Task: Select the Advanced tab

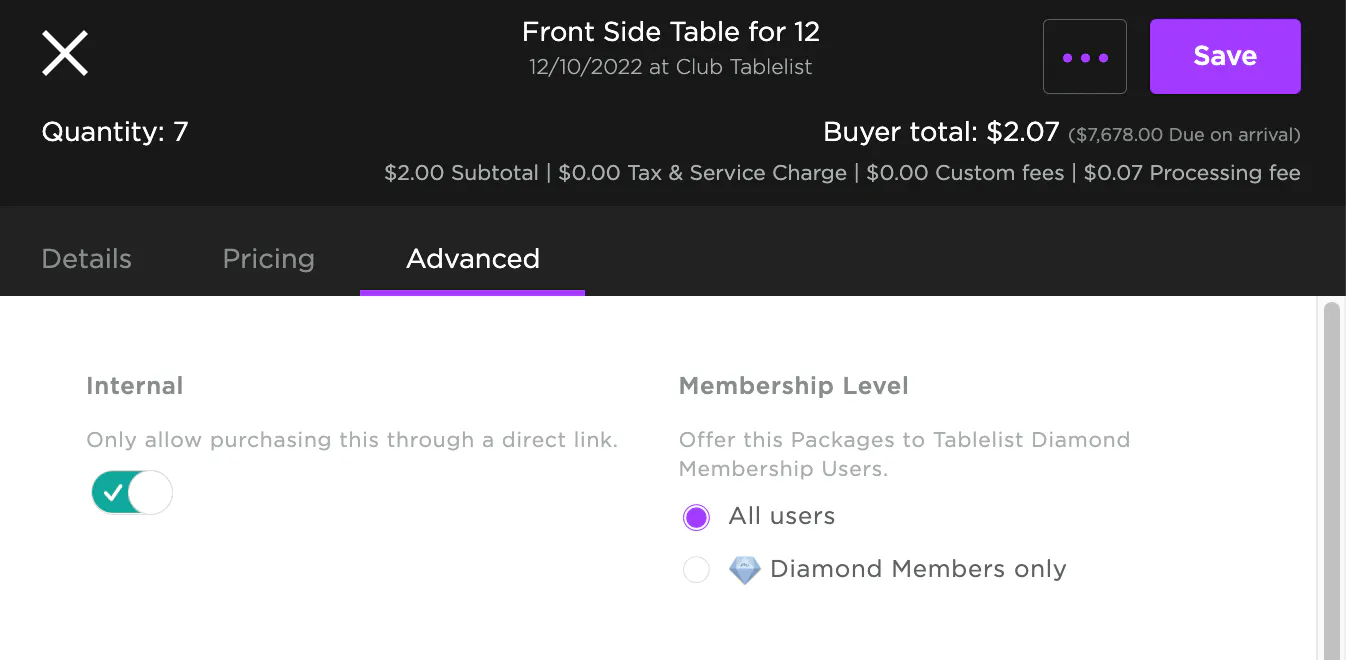Action: pos(472,259)
